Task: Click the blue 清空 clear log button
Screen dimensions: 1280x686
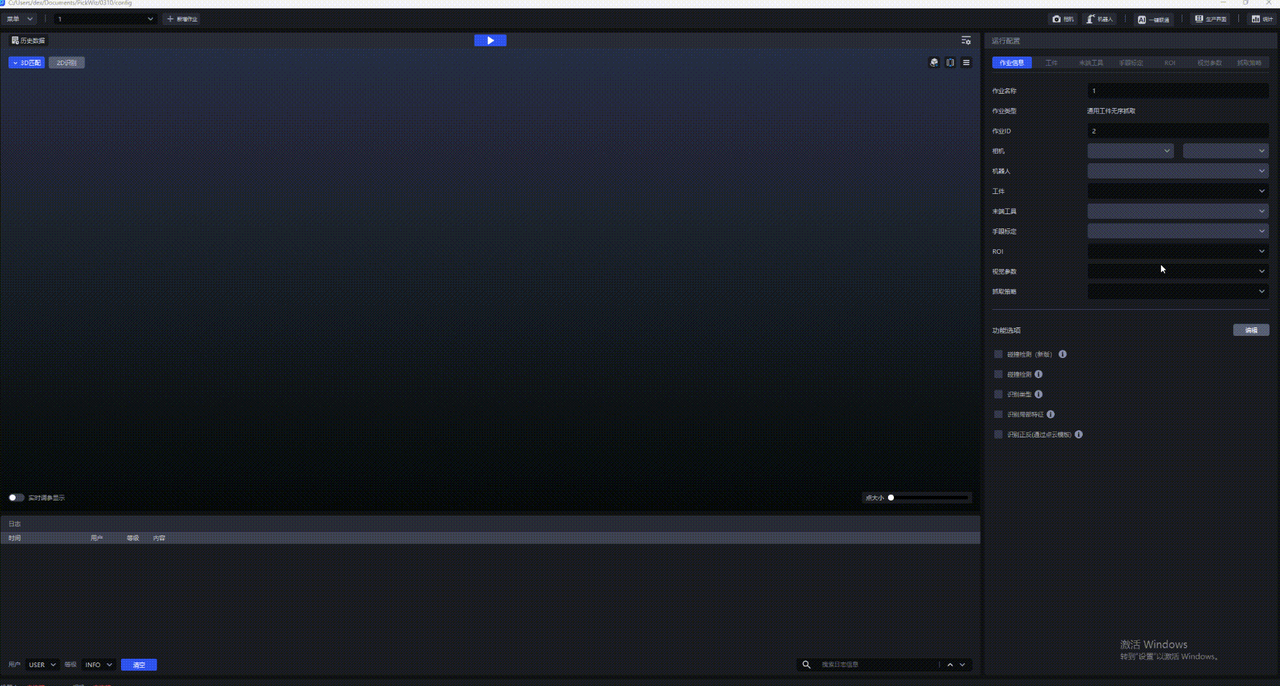Action: (139, 665)
